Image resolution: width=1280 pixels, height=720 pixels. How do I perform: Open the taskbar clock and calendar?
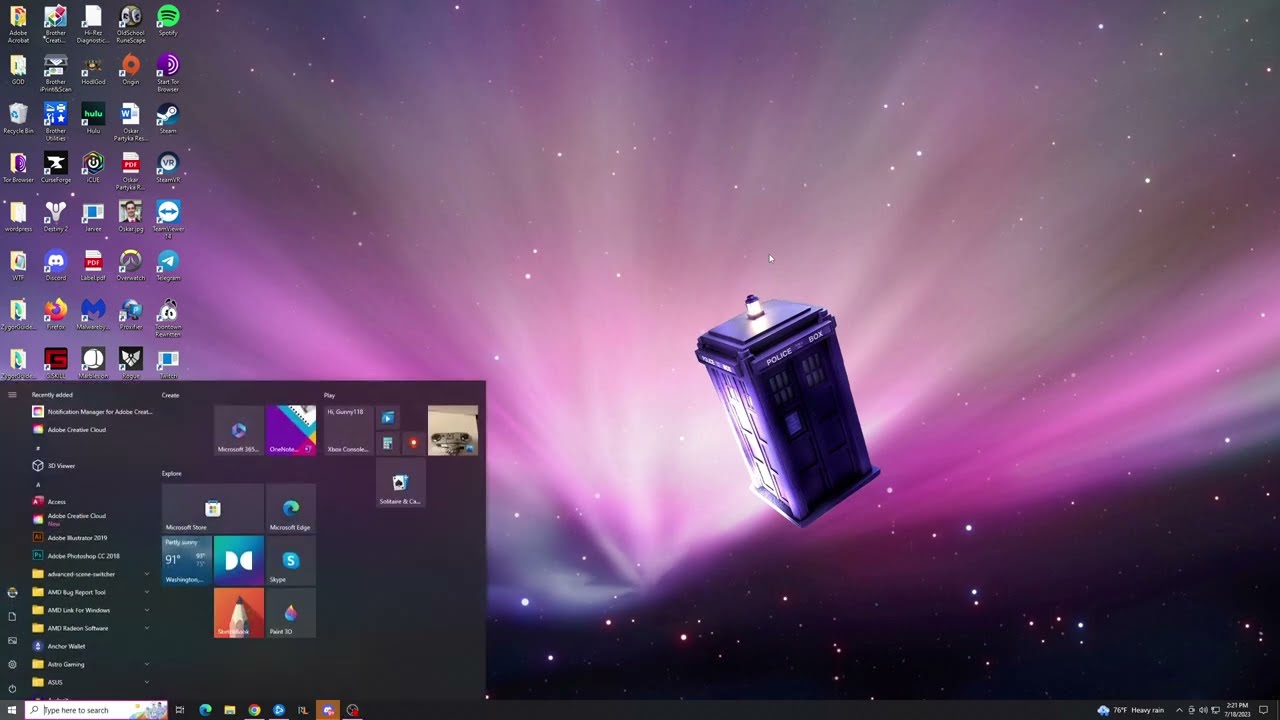click(x=1236, y=710)
